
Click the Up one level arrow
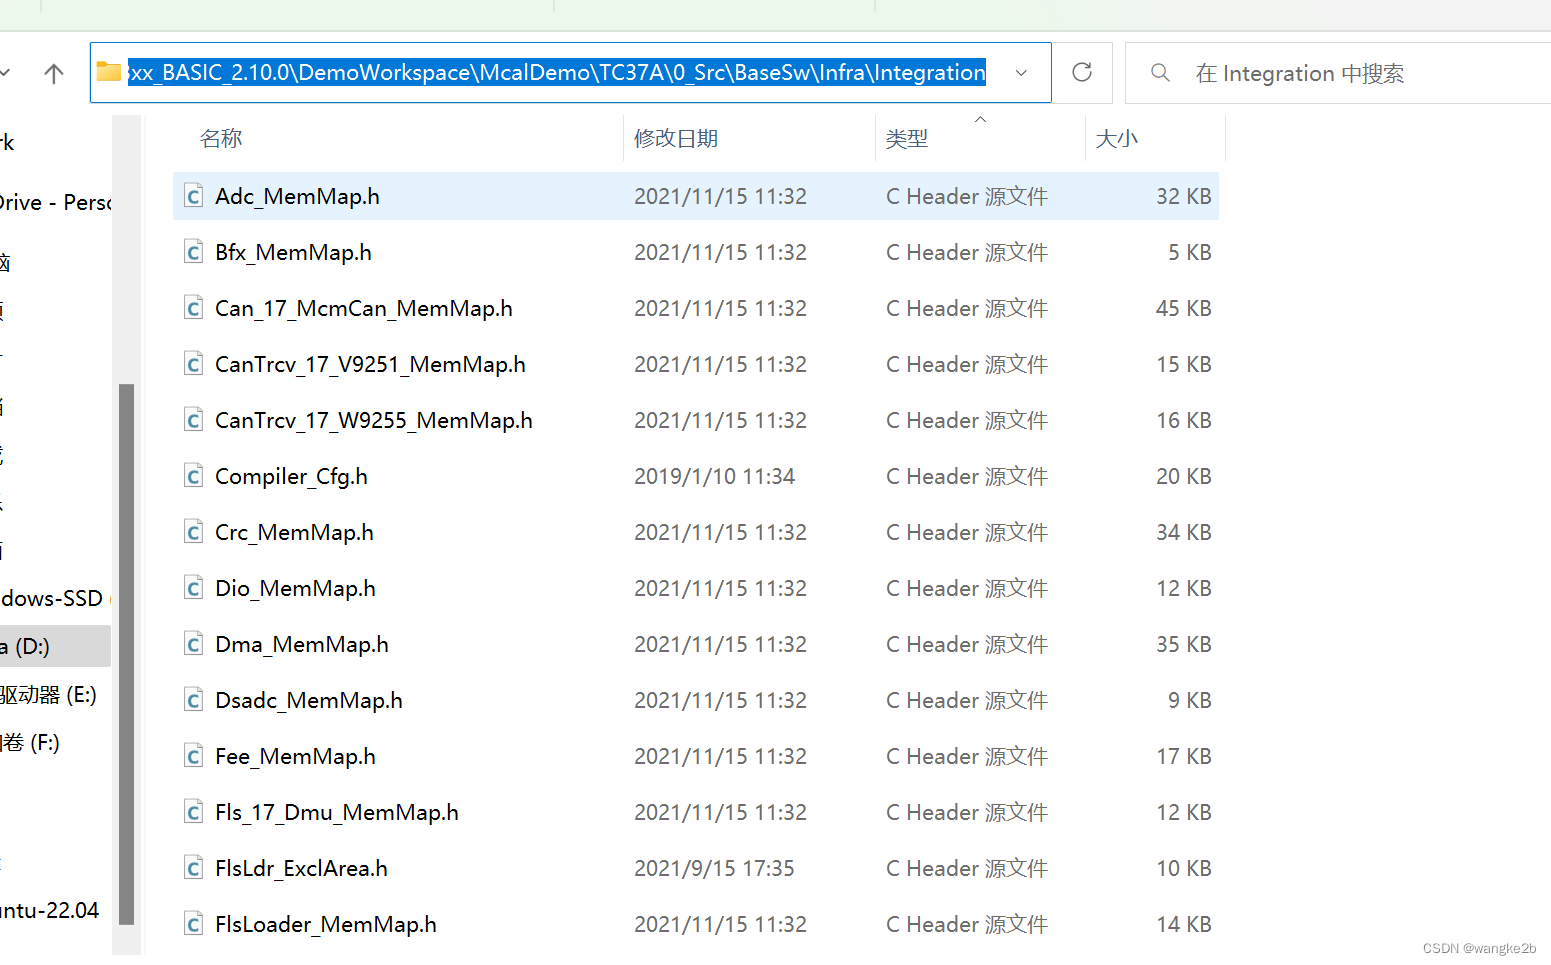54,73
